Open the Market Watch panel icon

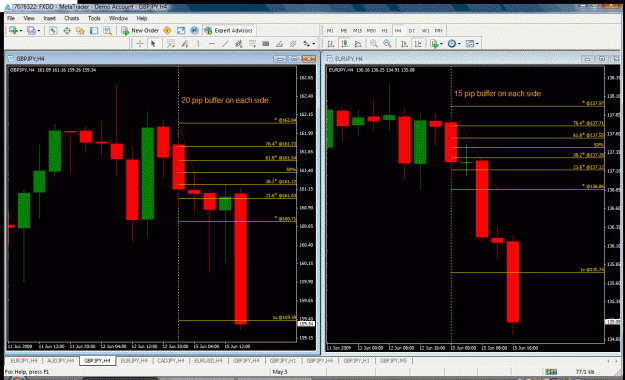[53, 31]
